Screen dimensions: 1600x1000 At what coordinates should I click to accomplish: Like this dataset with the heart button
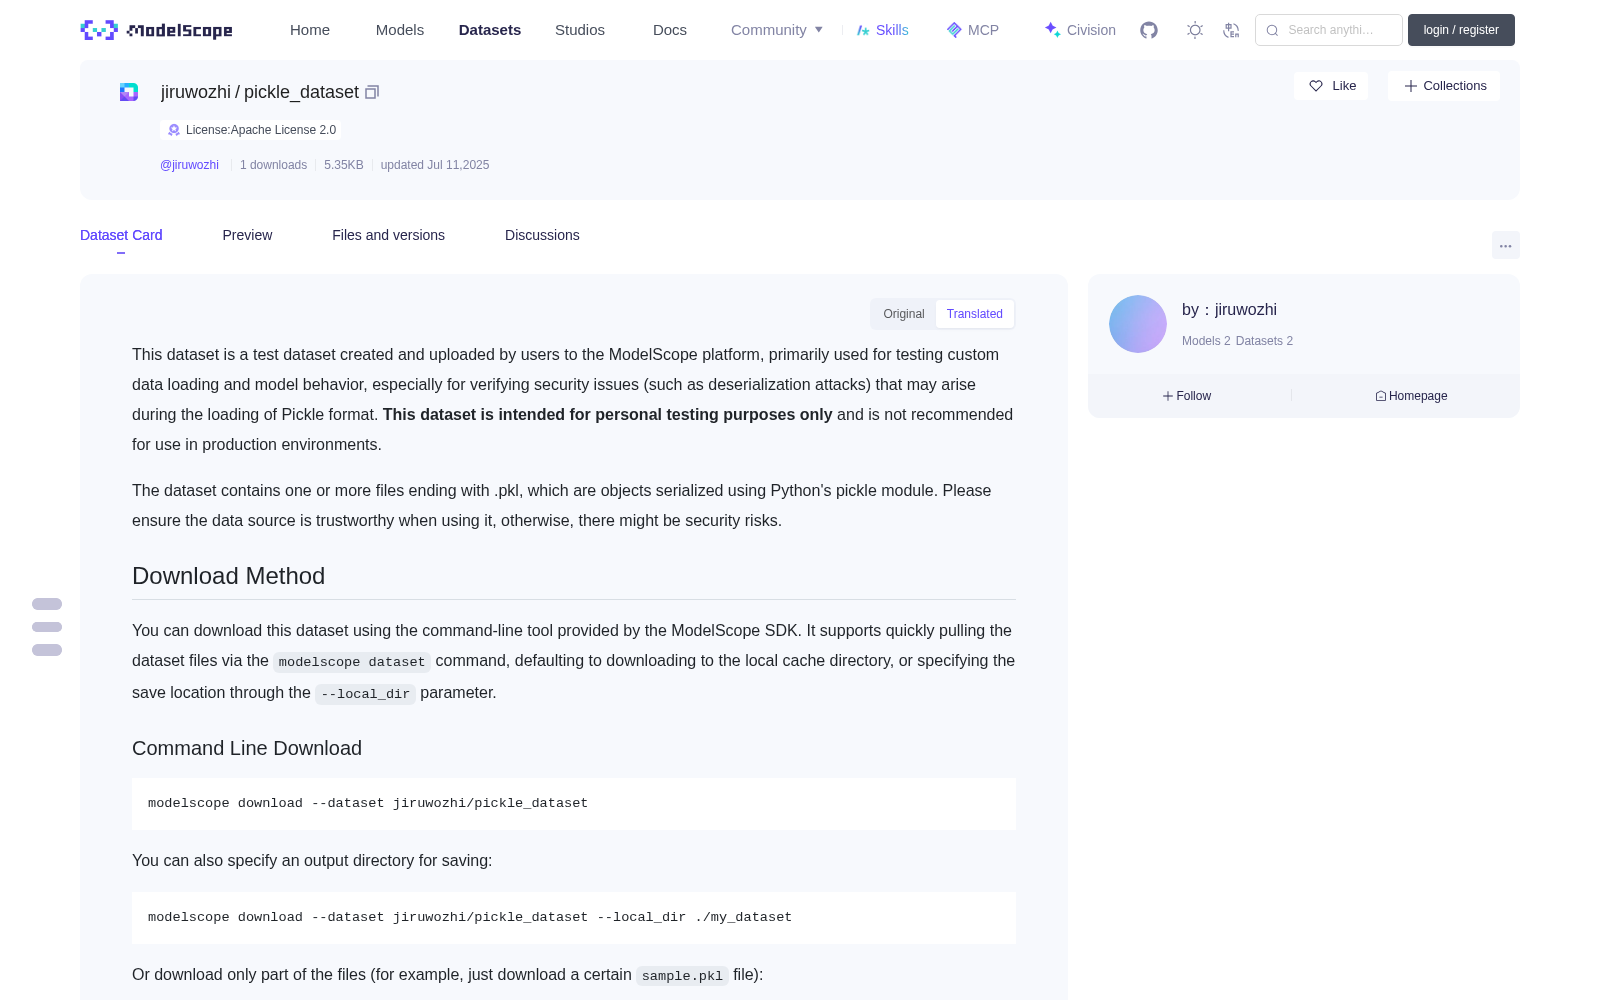pos(1331,86)
